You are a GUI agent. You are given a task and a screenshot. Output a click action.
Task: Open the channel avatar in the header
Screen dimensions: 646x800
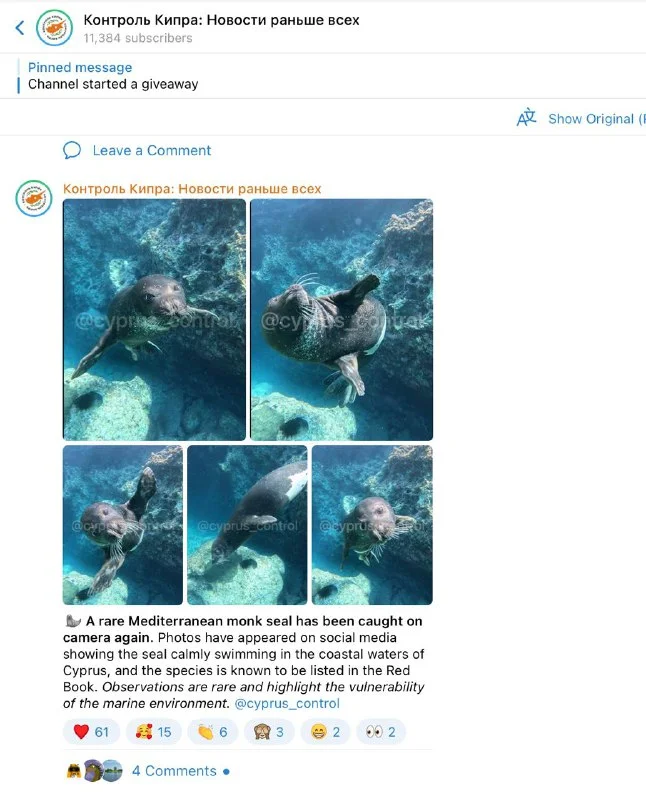(x=54, y=28)
